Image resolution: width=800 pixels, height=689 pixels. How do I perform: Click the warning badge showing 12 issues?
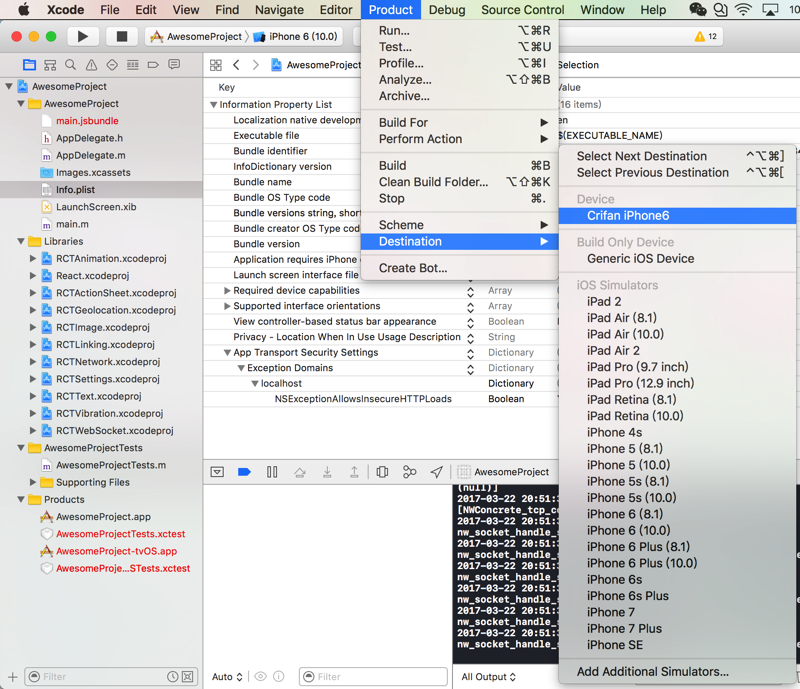coord(706,36)
